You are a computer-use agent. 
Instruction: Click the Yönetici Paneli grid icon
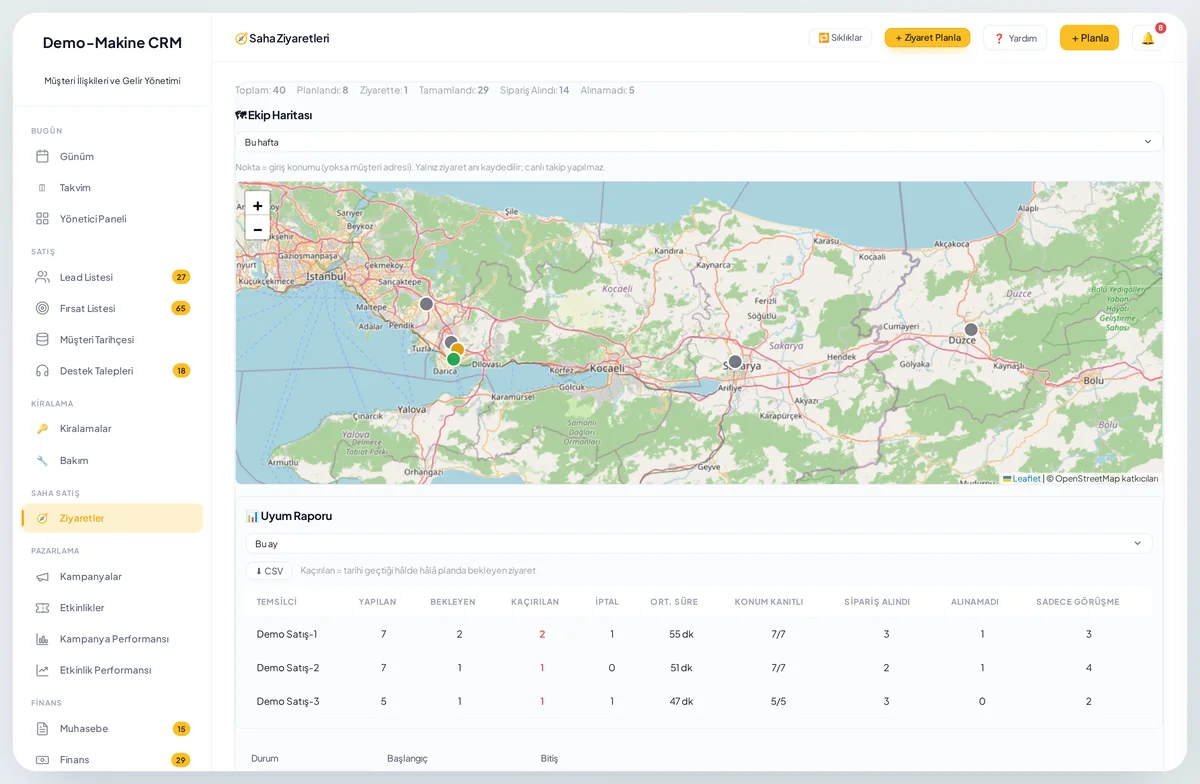[42, 218]
